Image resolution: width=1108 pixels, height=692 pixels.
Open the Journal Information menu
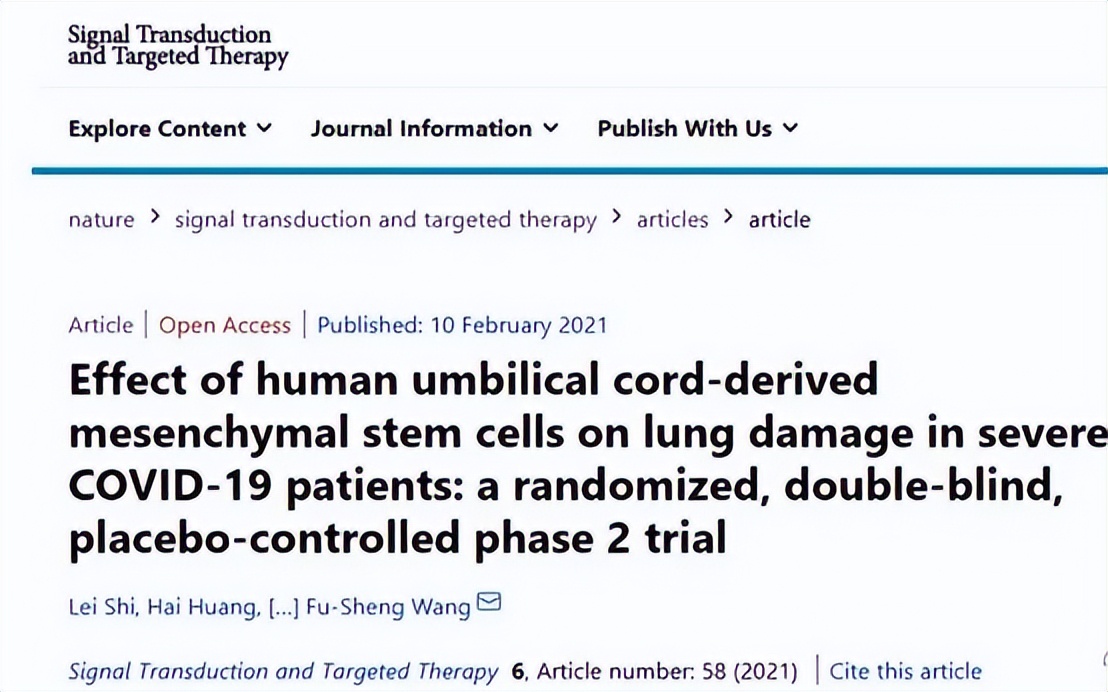[x=421, y=128]
